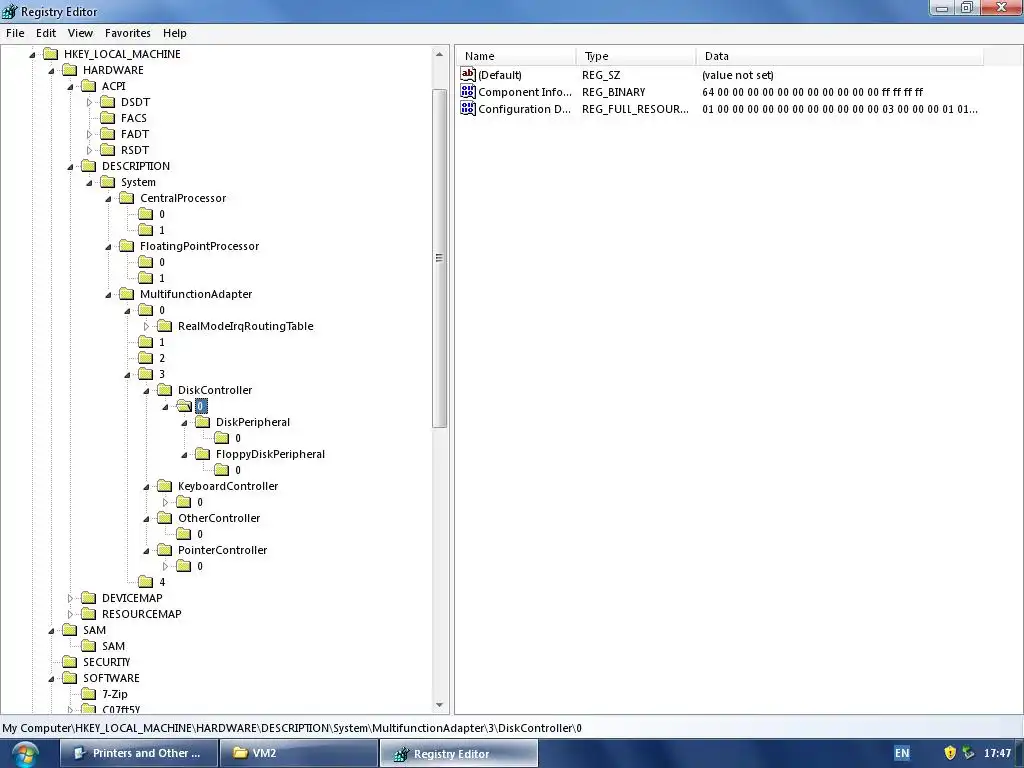Expand the RSDT key

[89, 151]
